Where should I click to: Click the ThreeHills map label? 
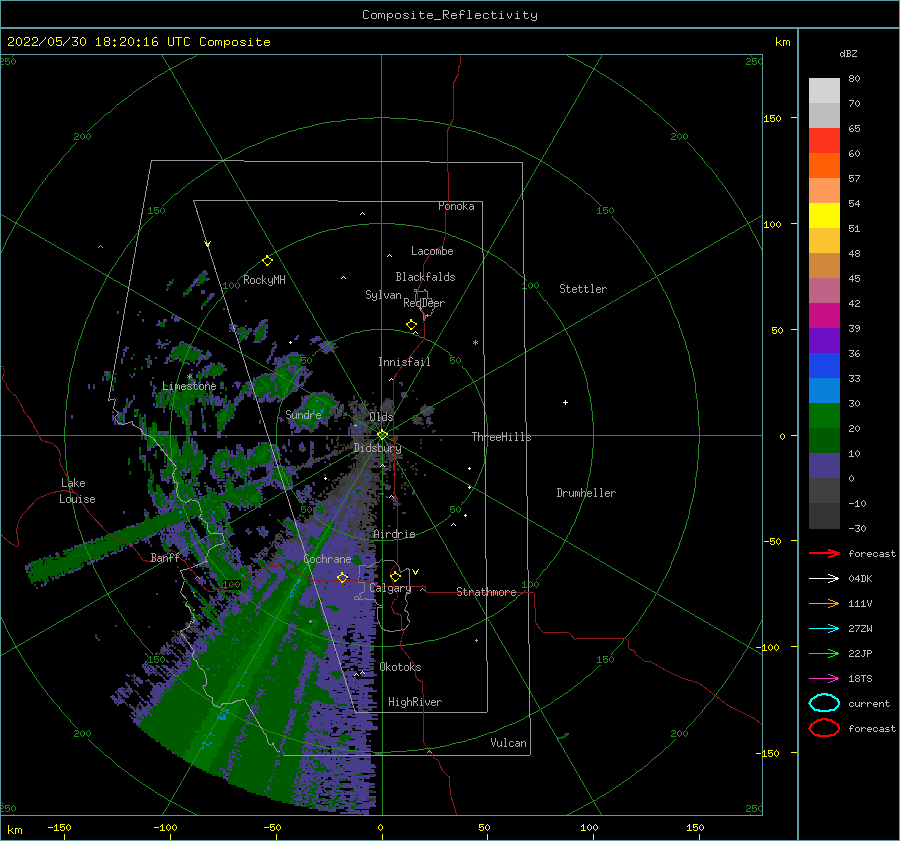point(501,437)
